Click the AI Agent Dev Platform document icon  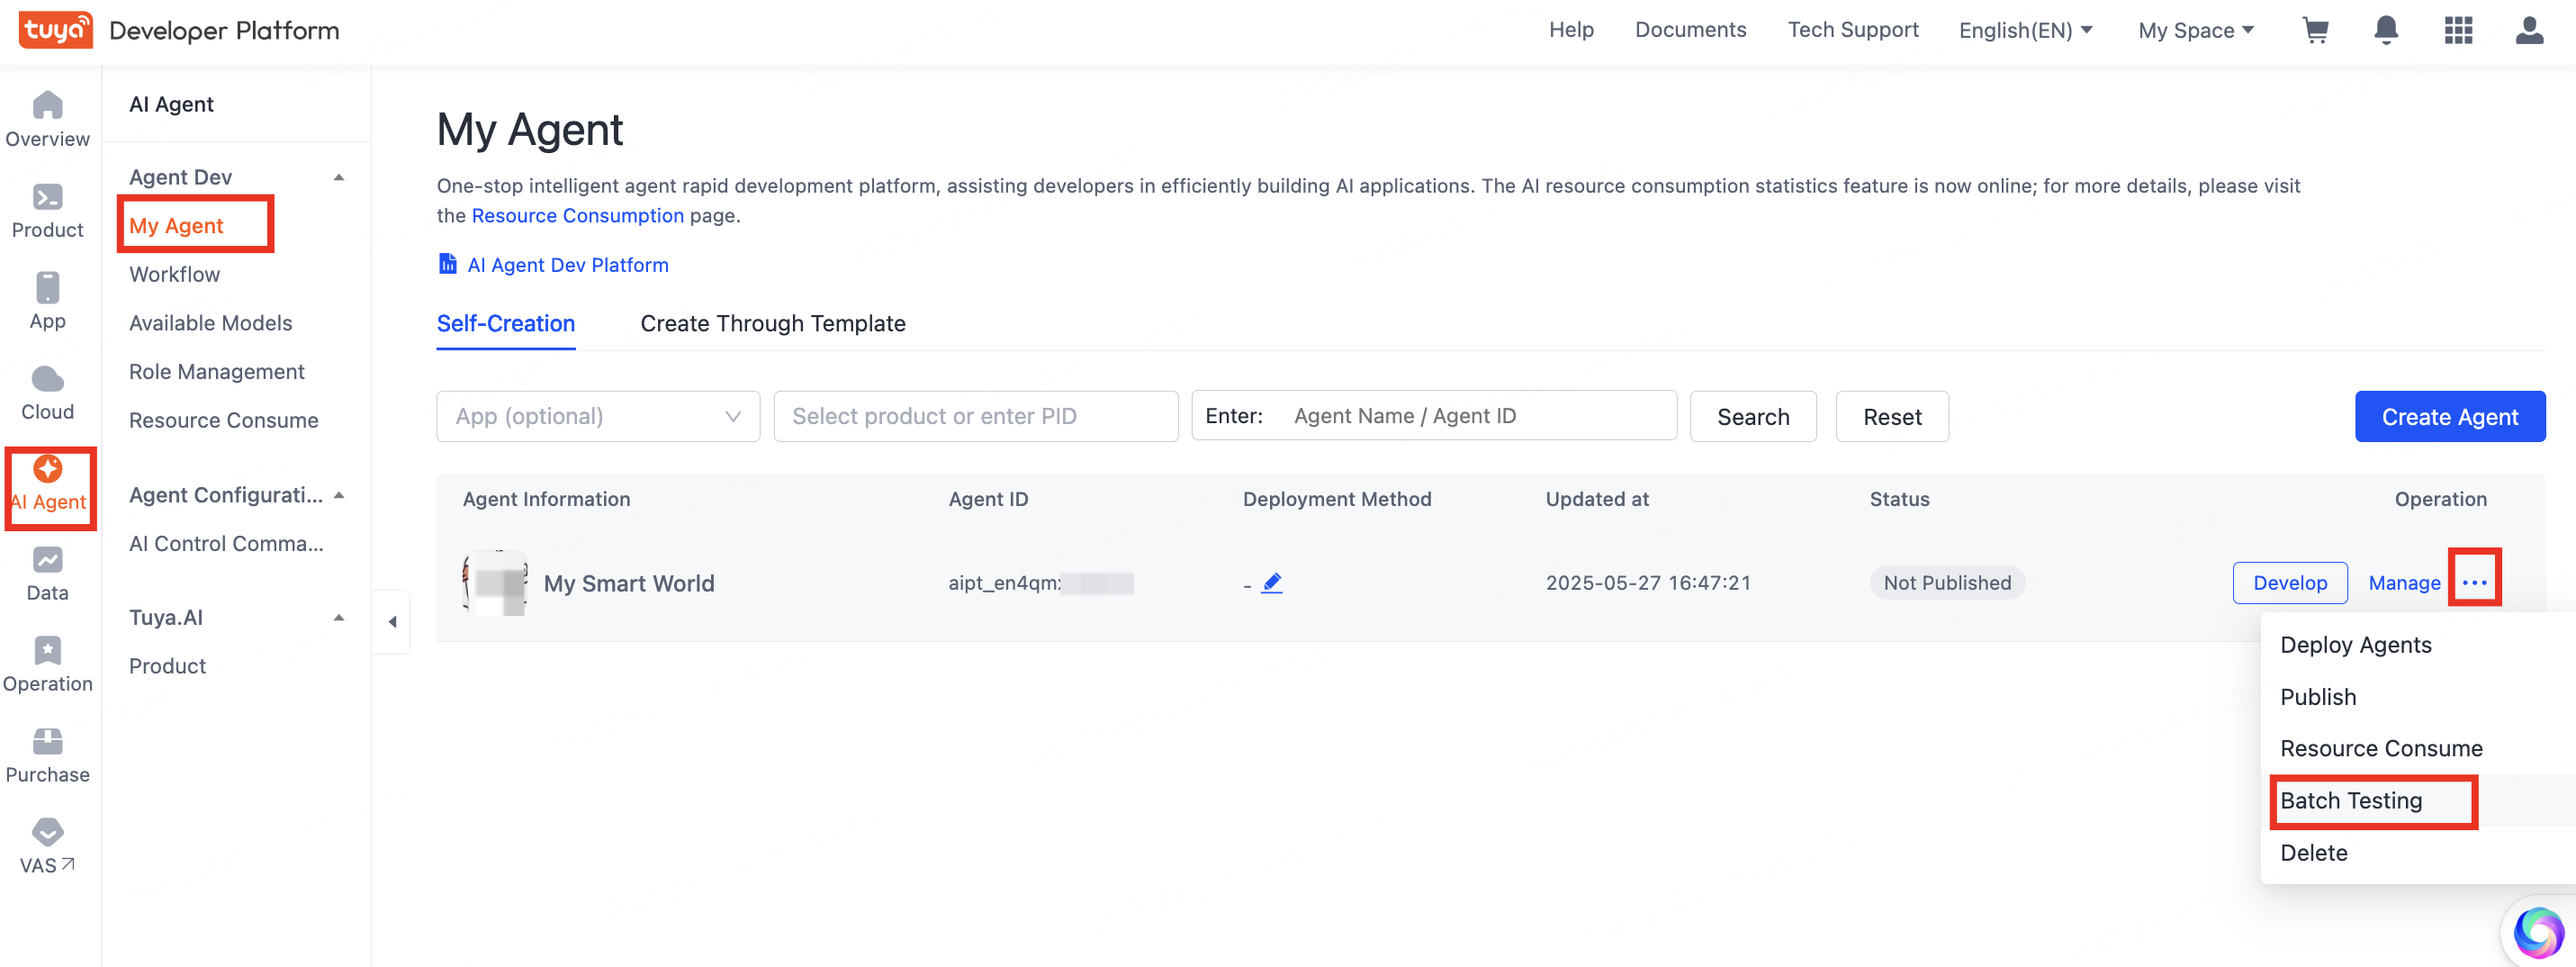(447, 264)
